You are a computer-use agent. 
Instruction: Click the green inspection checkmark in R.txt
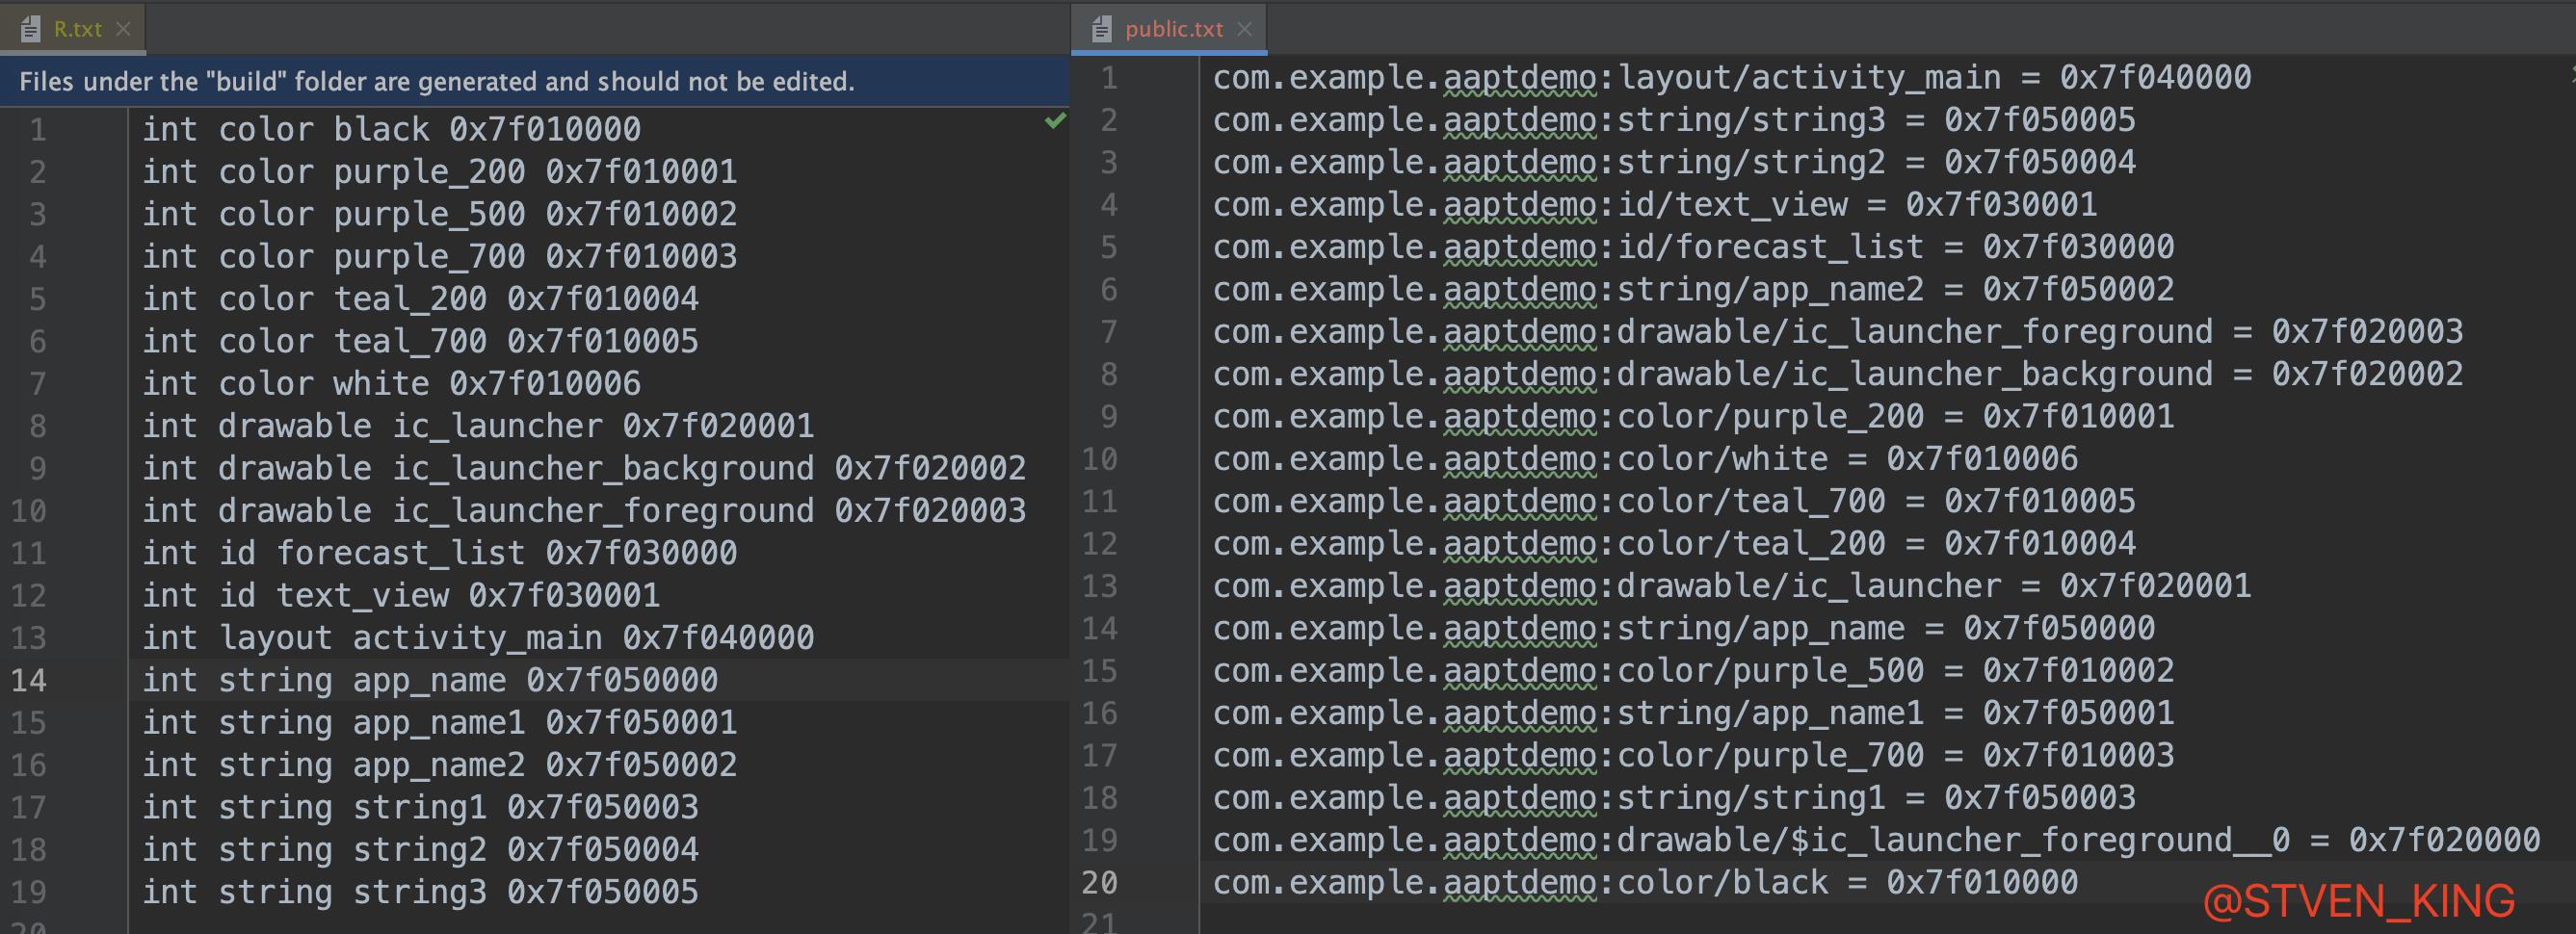pyautogui.click(x=1055, y=120)
